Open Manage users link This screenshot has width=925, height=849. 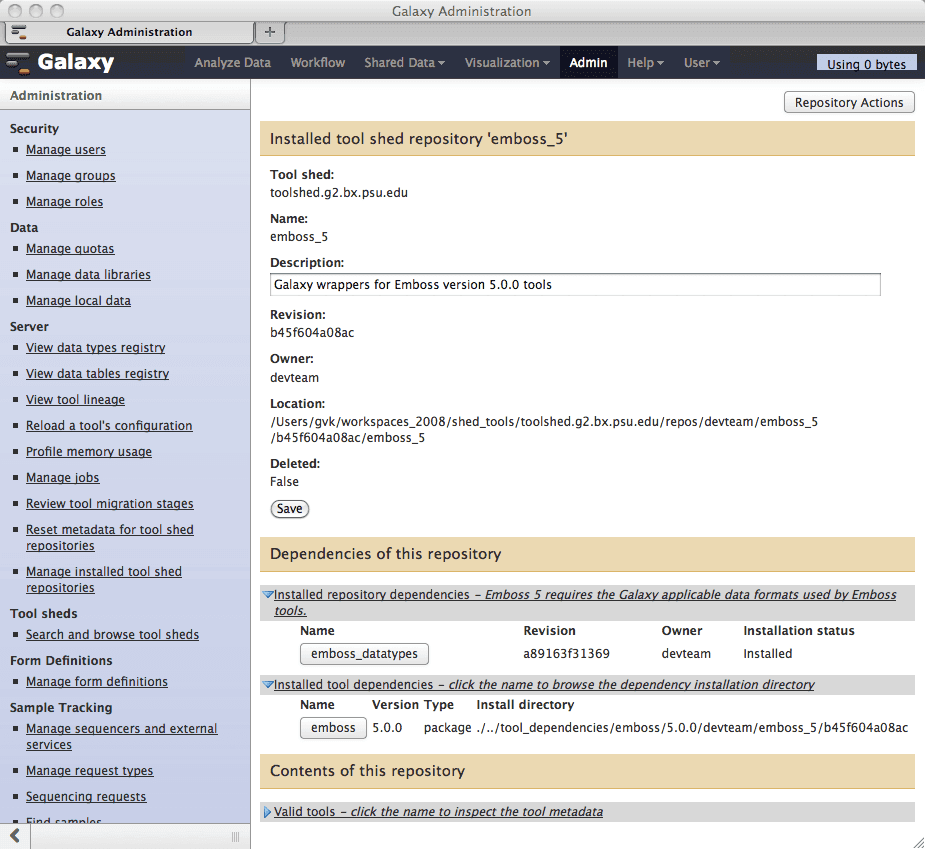(66, 150)
